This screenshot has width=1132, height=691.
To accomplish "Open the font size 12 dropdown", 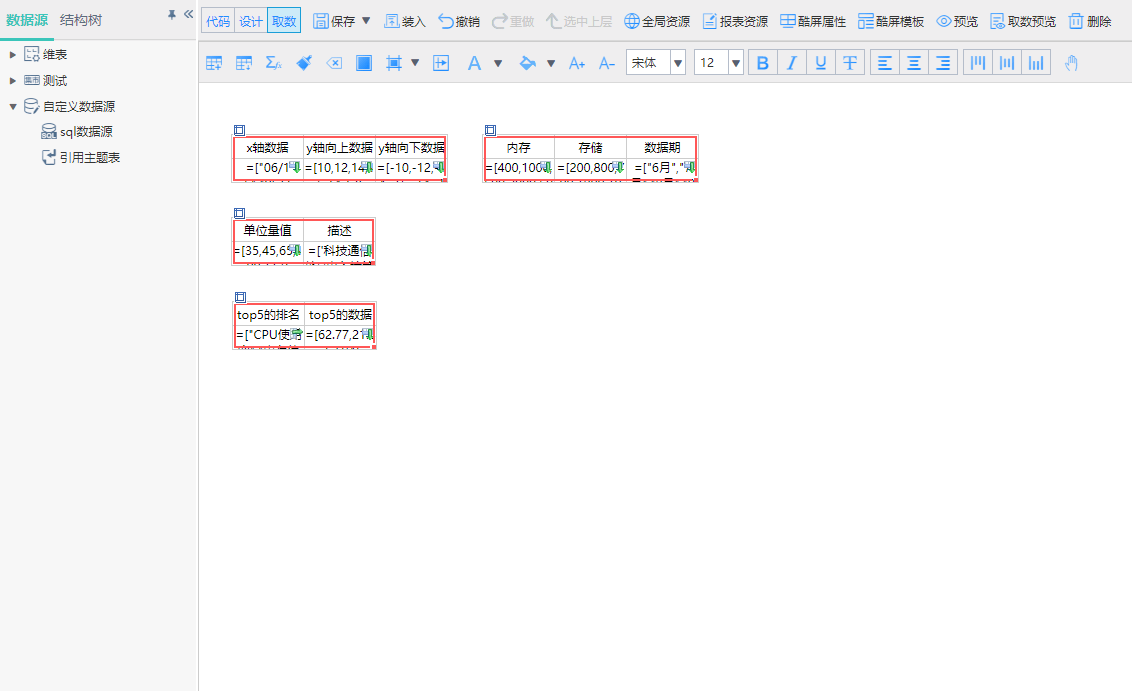I will [x=736, y=62].
